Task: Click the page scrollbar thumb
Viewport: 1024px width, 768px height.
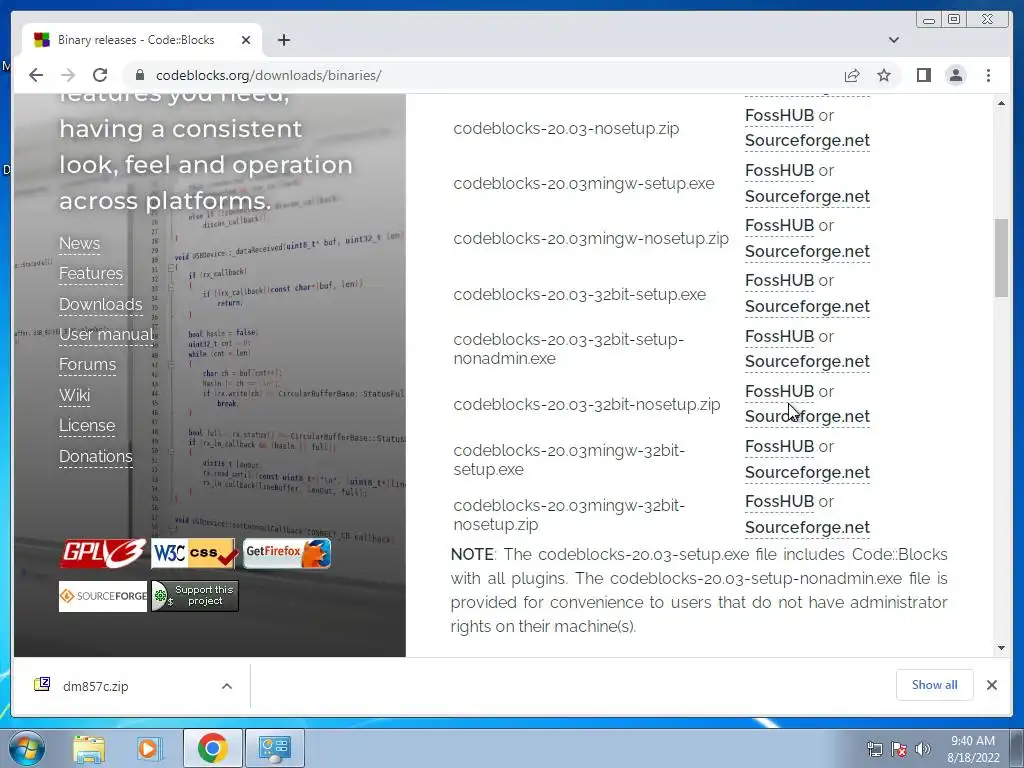Action: (1001, 258)
